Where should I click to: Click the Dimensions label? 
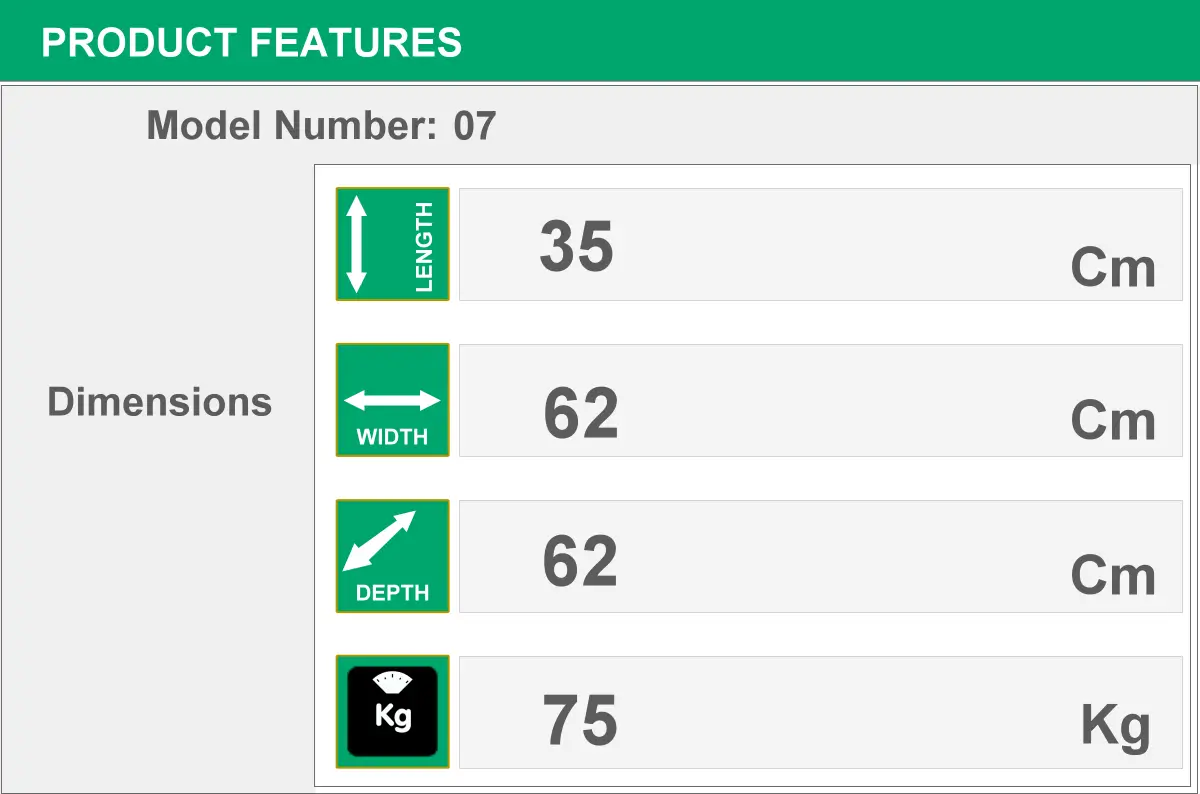[x=160, y=401]
